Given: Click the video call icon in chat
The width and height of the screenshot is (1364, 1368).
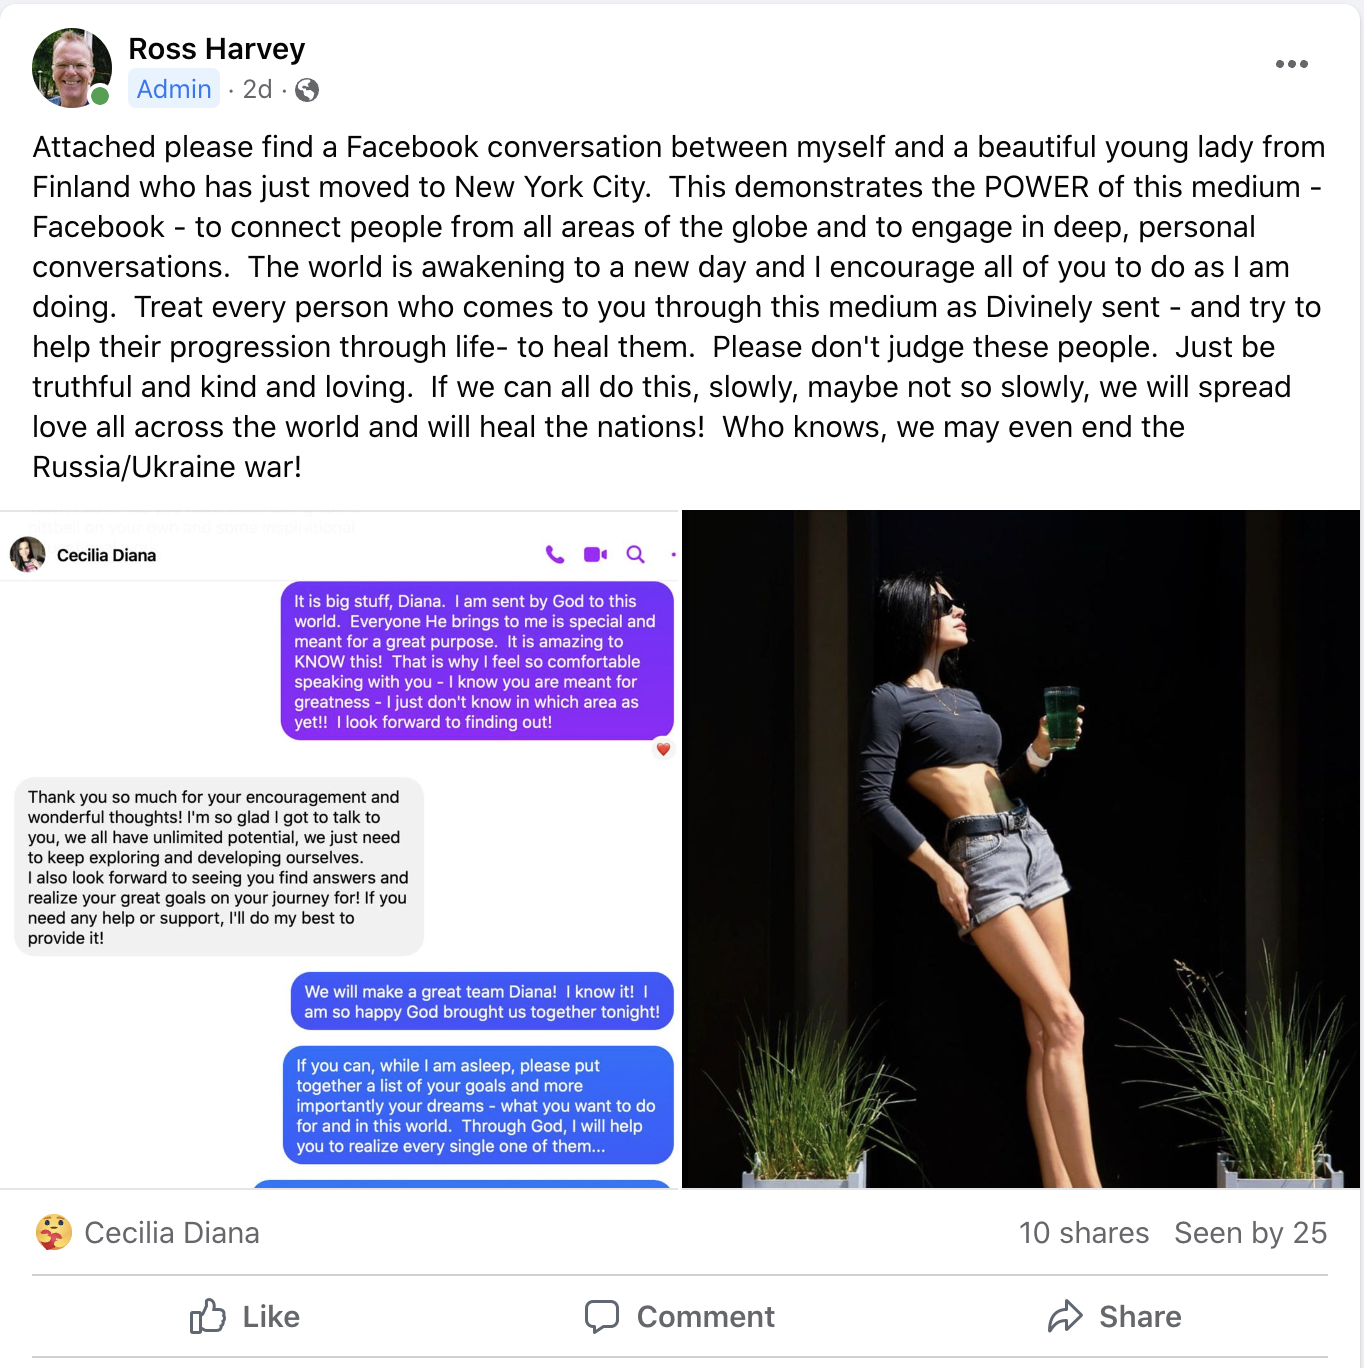Looking at the screenshot, I should pos(595,554).
